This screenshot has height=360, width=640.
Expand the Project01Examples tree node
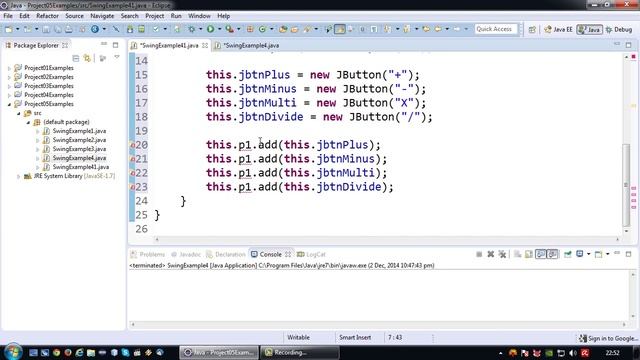coord(9,68)
